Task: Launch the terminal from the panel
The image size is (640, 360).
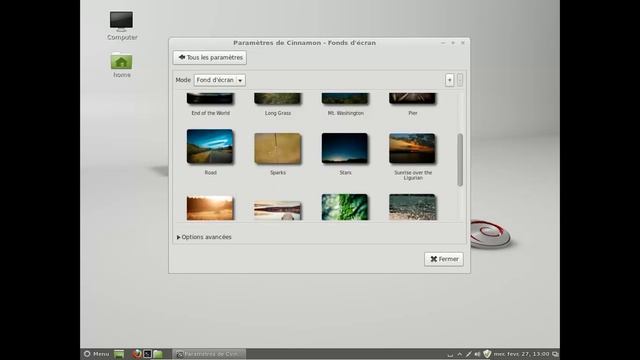Action: pyautogui.click(x=147, y=354)
